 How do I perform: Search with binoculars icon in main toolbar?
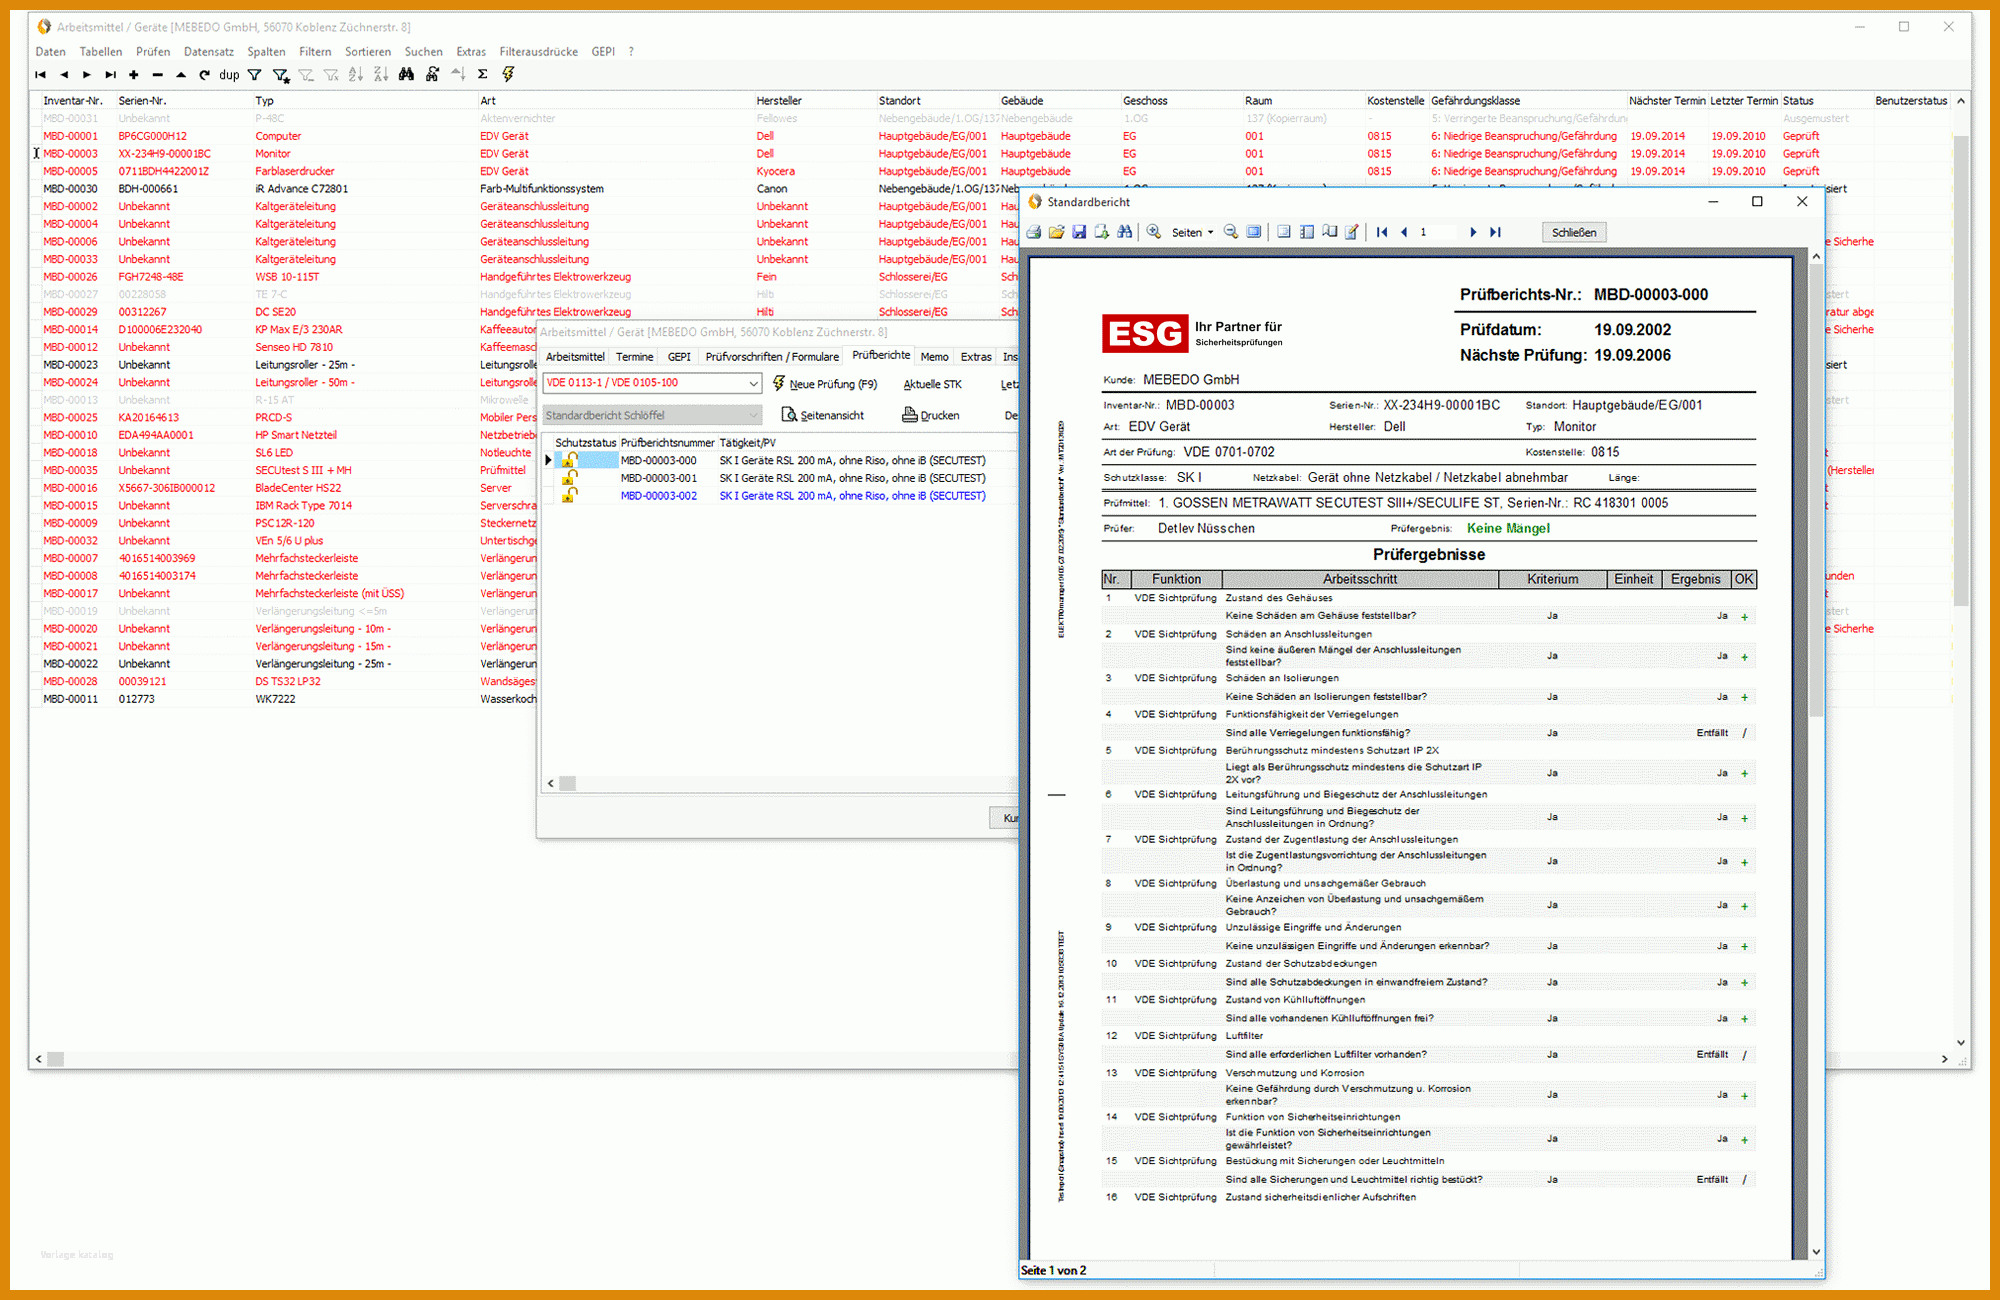(x=406, y=75)
